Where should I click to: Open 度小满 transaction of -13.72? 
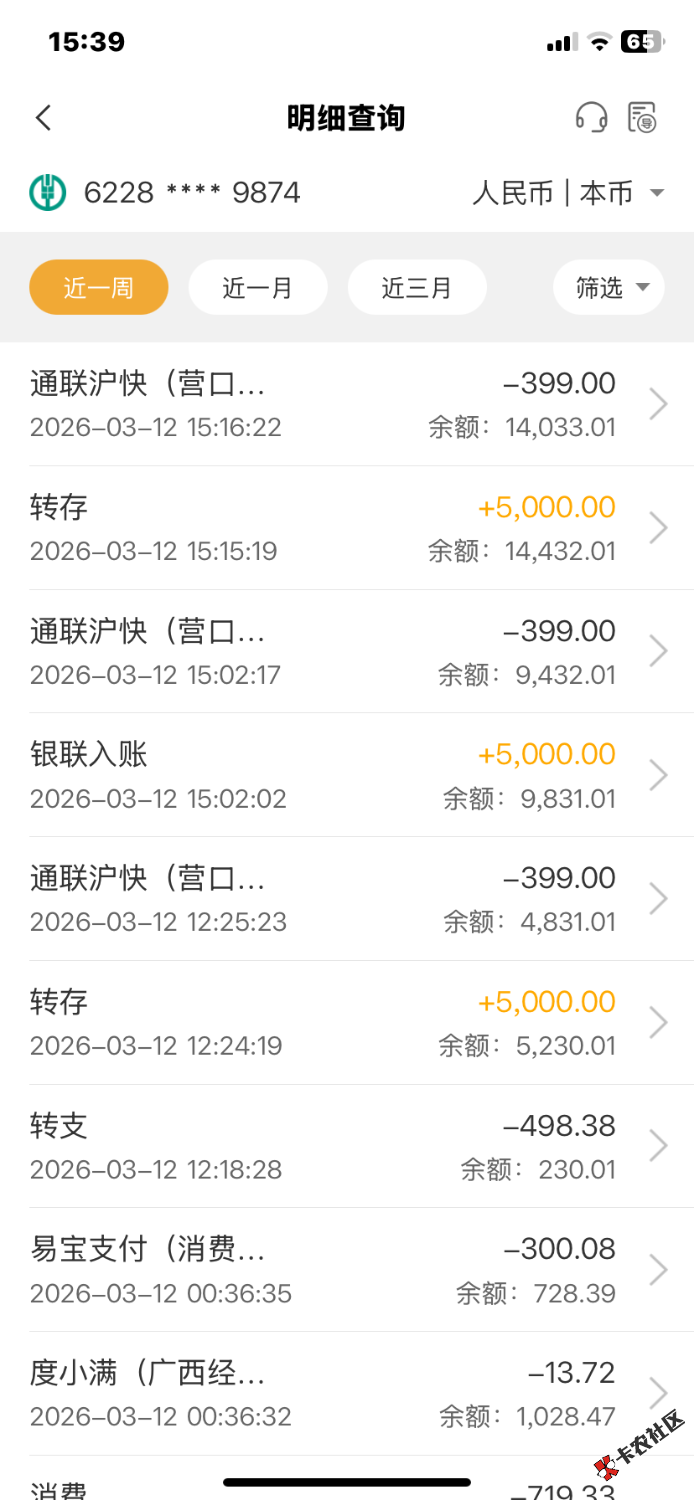tap(320, 1393)
